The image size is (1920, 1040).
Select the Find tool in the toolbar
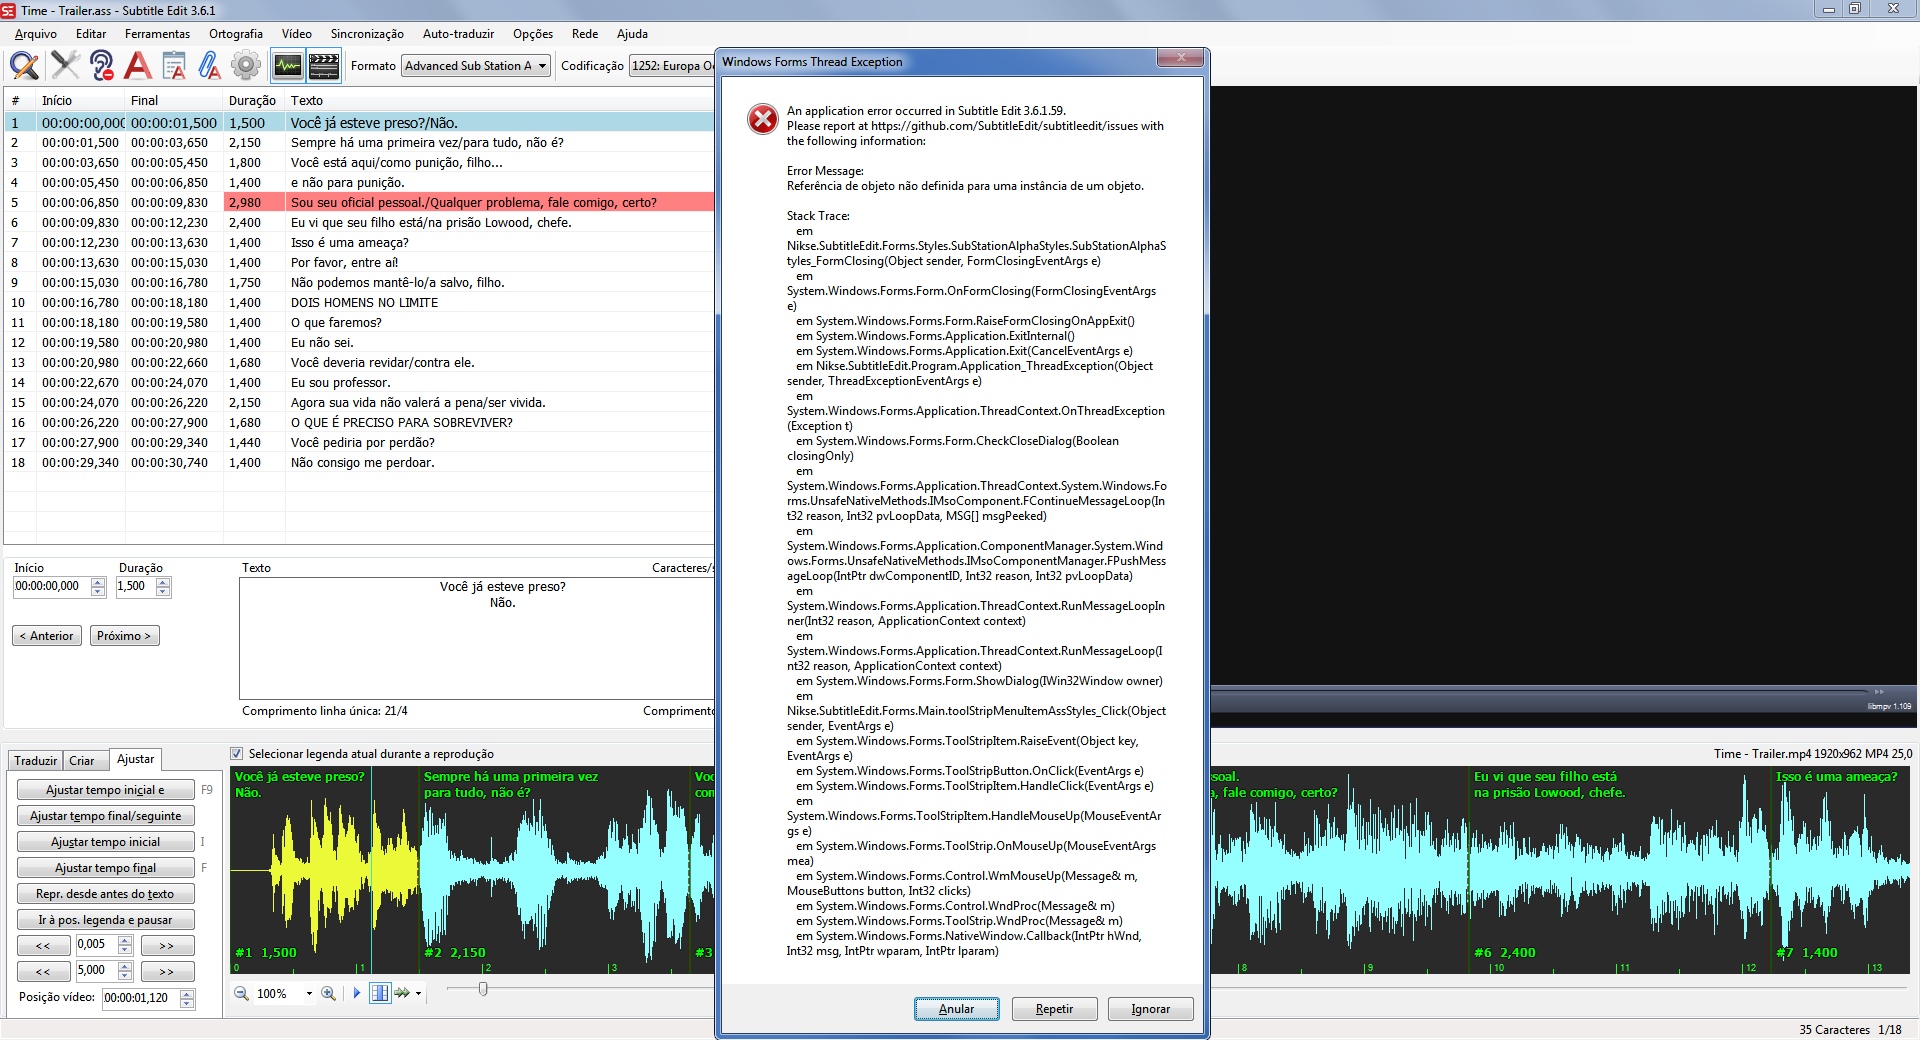[x=22, y=65]
